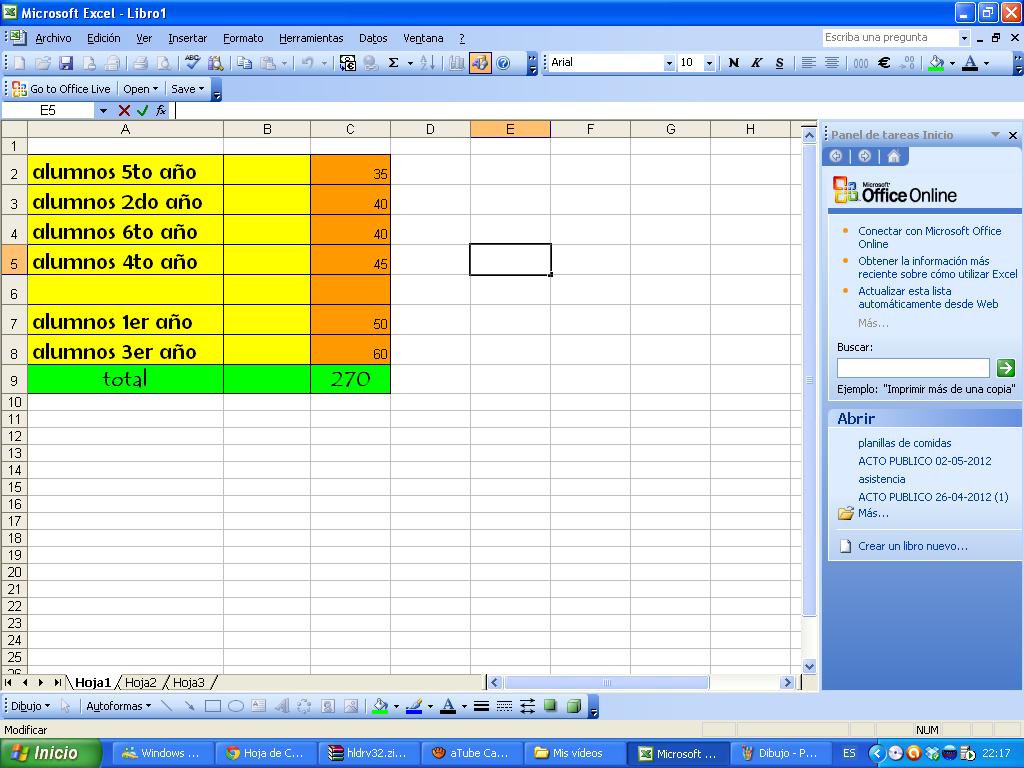Open the Autoformas dropdown menu

coord(118,706)
